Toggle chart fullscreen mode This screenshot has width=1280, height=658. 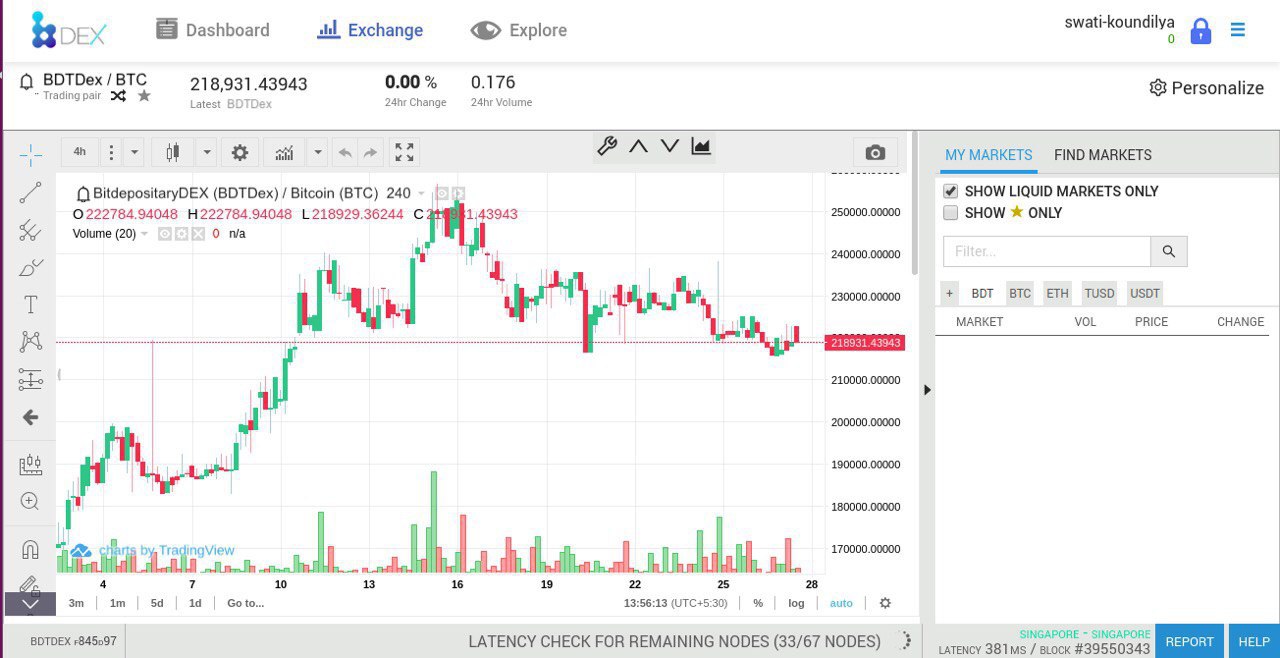click(x=404, y=152)
